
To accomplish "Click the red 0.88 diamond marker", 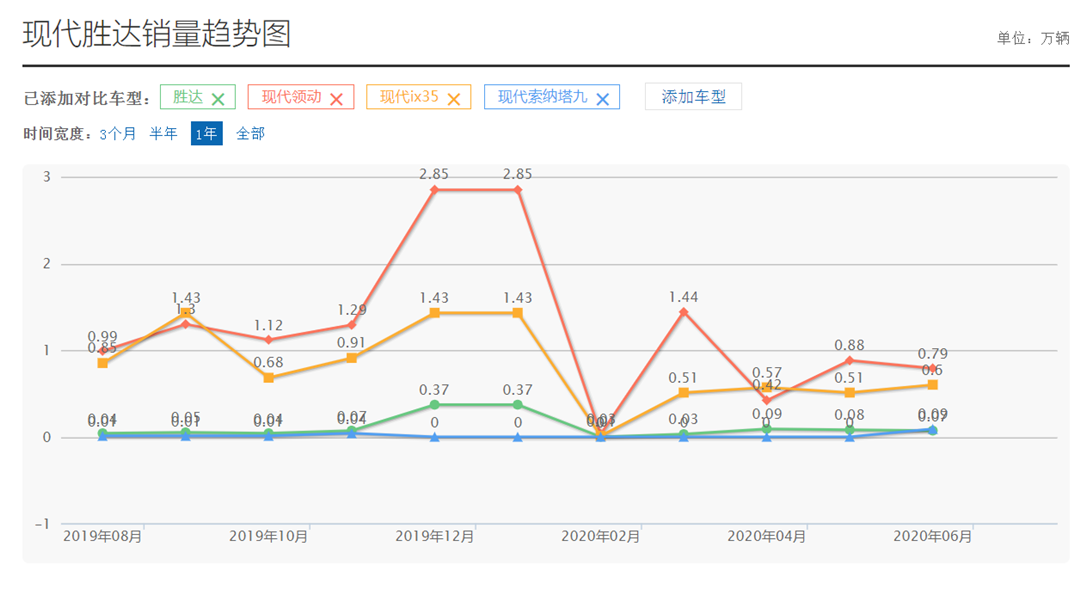I will (x=849, y=360).
